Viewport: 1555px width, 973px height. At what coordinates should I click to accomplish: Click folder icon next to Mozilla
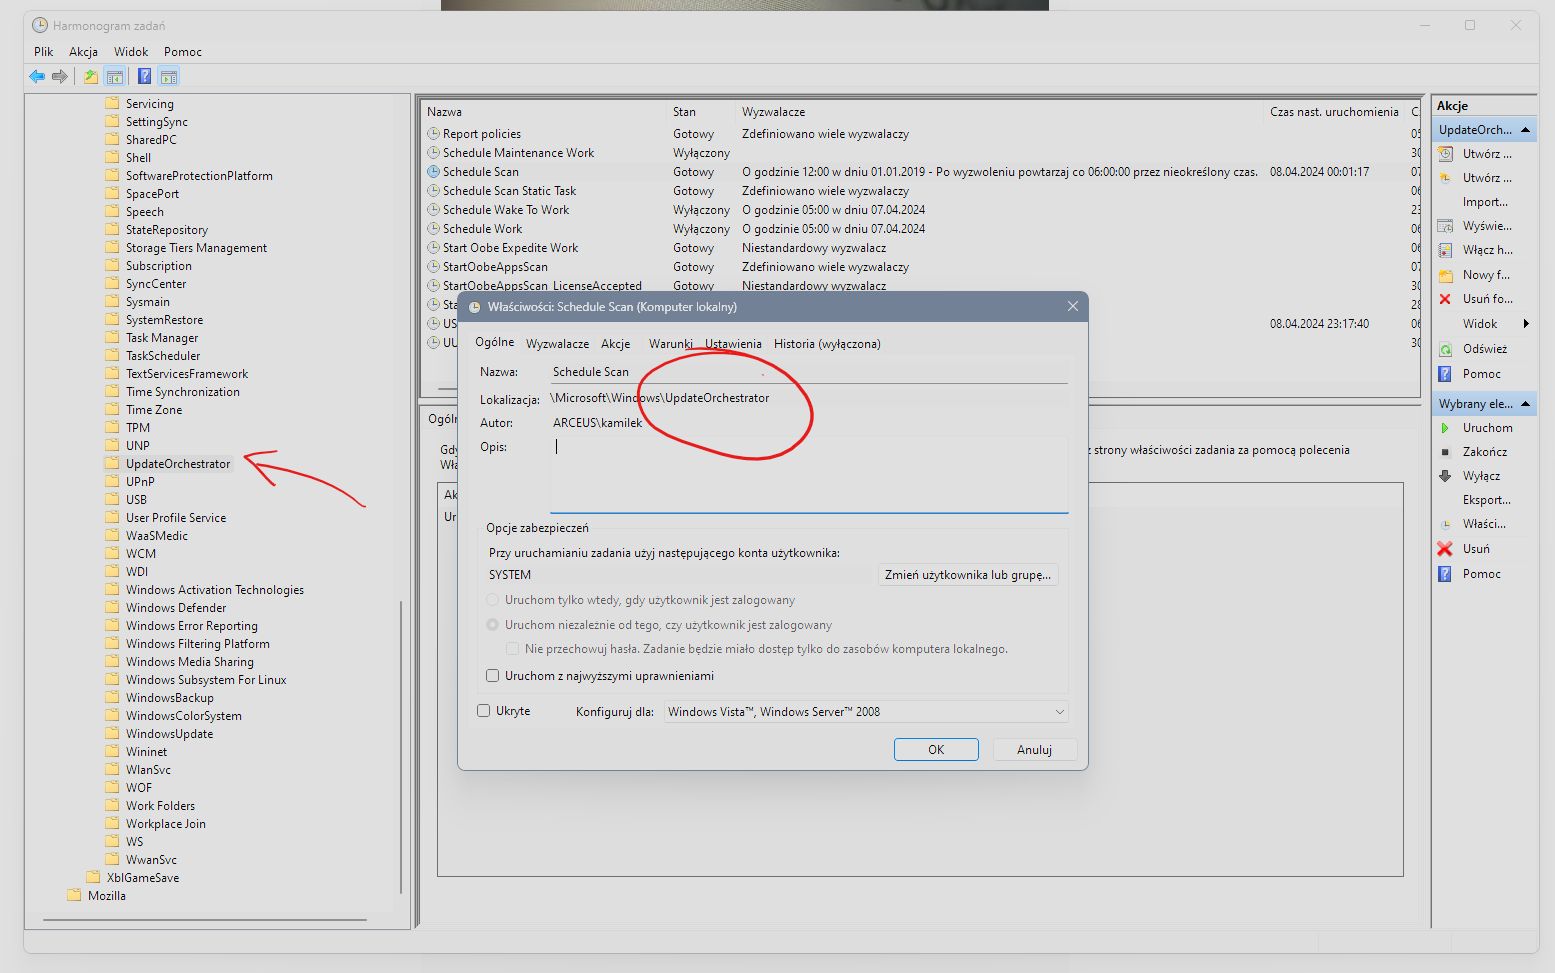(x=74, y=896)
